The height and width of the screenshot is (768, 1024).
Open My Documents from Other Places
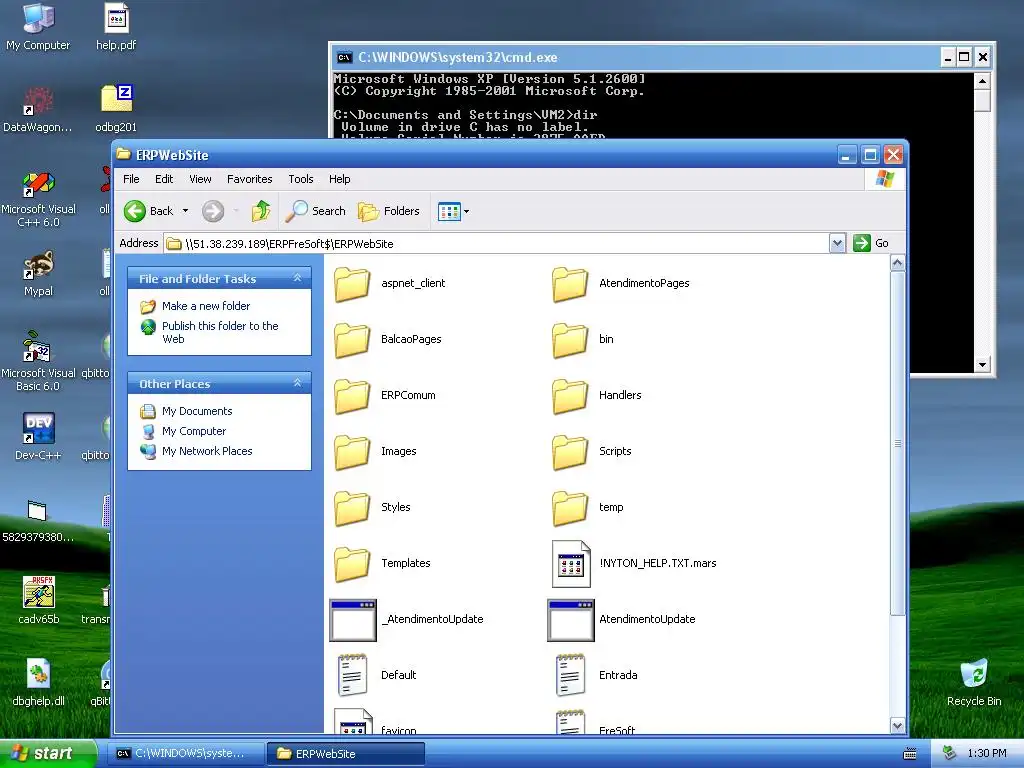197,411
